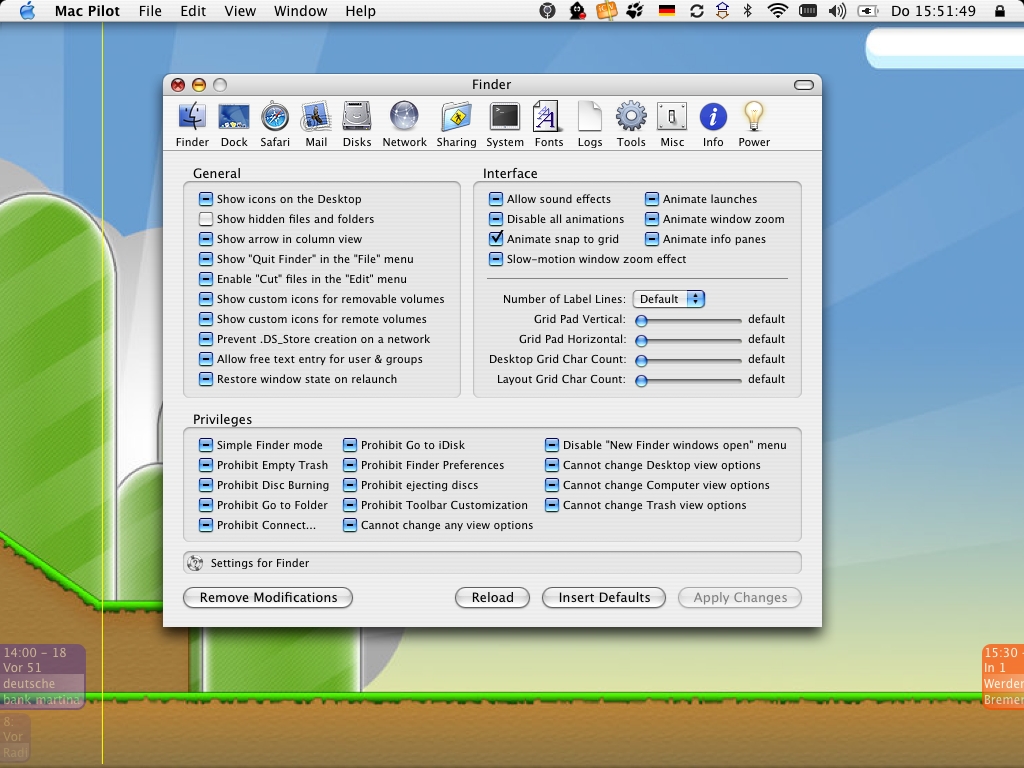Open the Power lightbulb icon pane
This screenshot has width=1024, height=768.
(x=754, y=124)
